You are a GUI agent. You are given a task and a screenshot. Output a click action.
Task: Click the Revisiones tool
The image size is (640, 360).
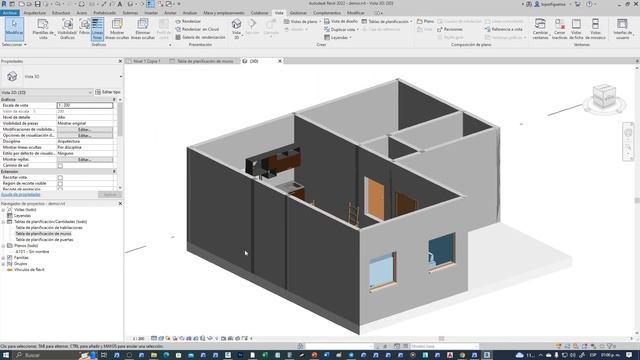pyautogui.click(x=450, y=29)
